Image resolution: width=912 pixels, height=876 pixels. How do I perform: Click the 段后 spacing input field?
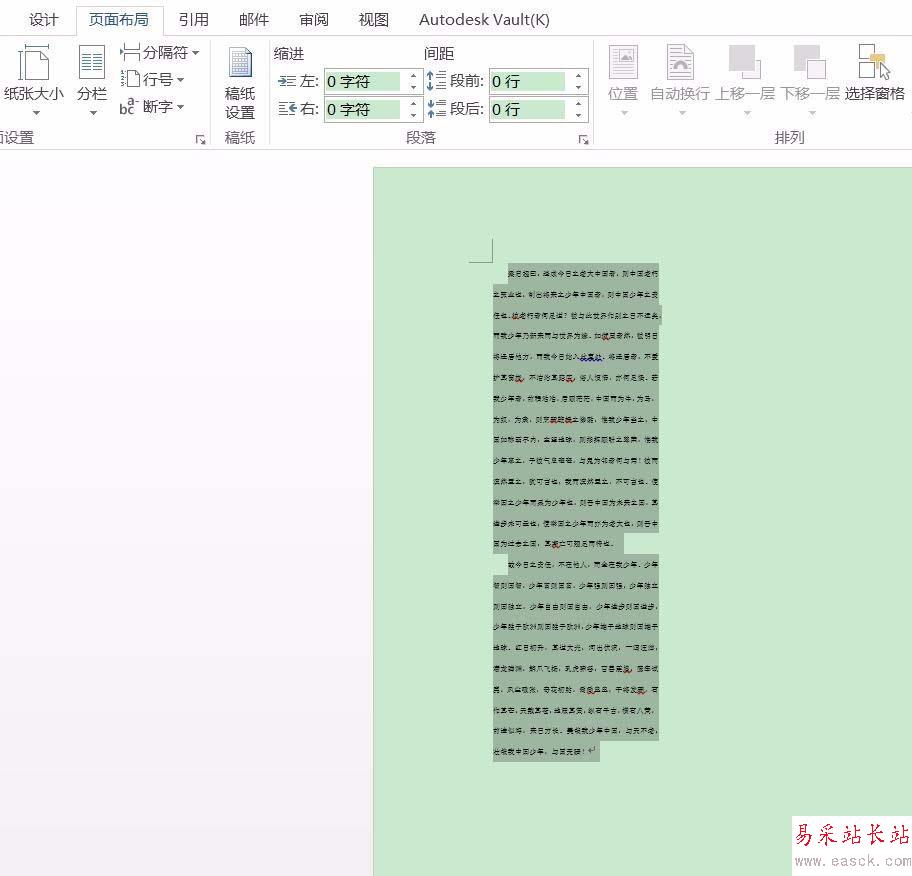click(528, 109)
